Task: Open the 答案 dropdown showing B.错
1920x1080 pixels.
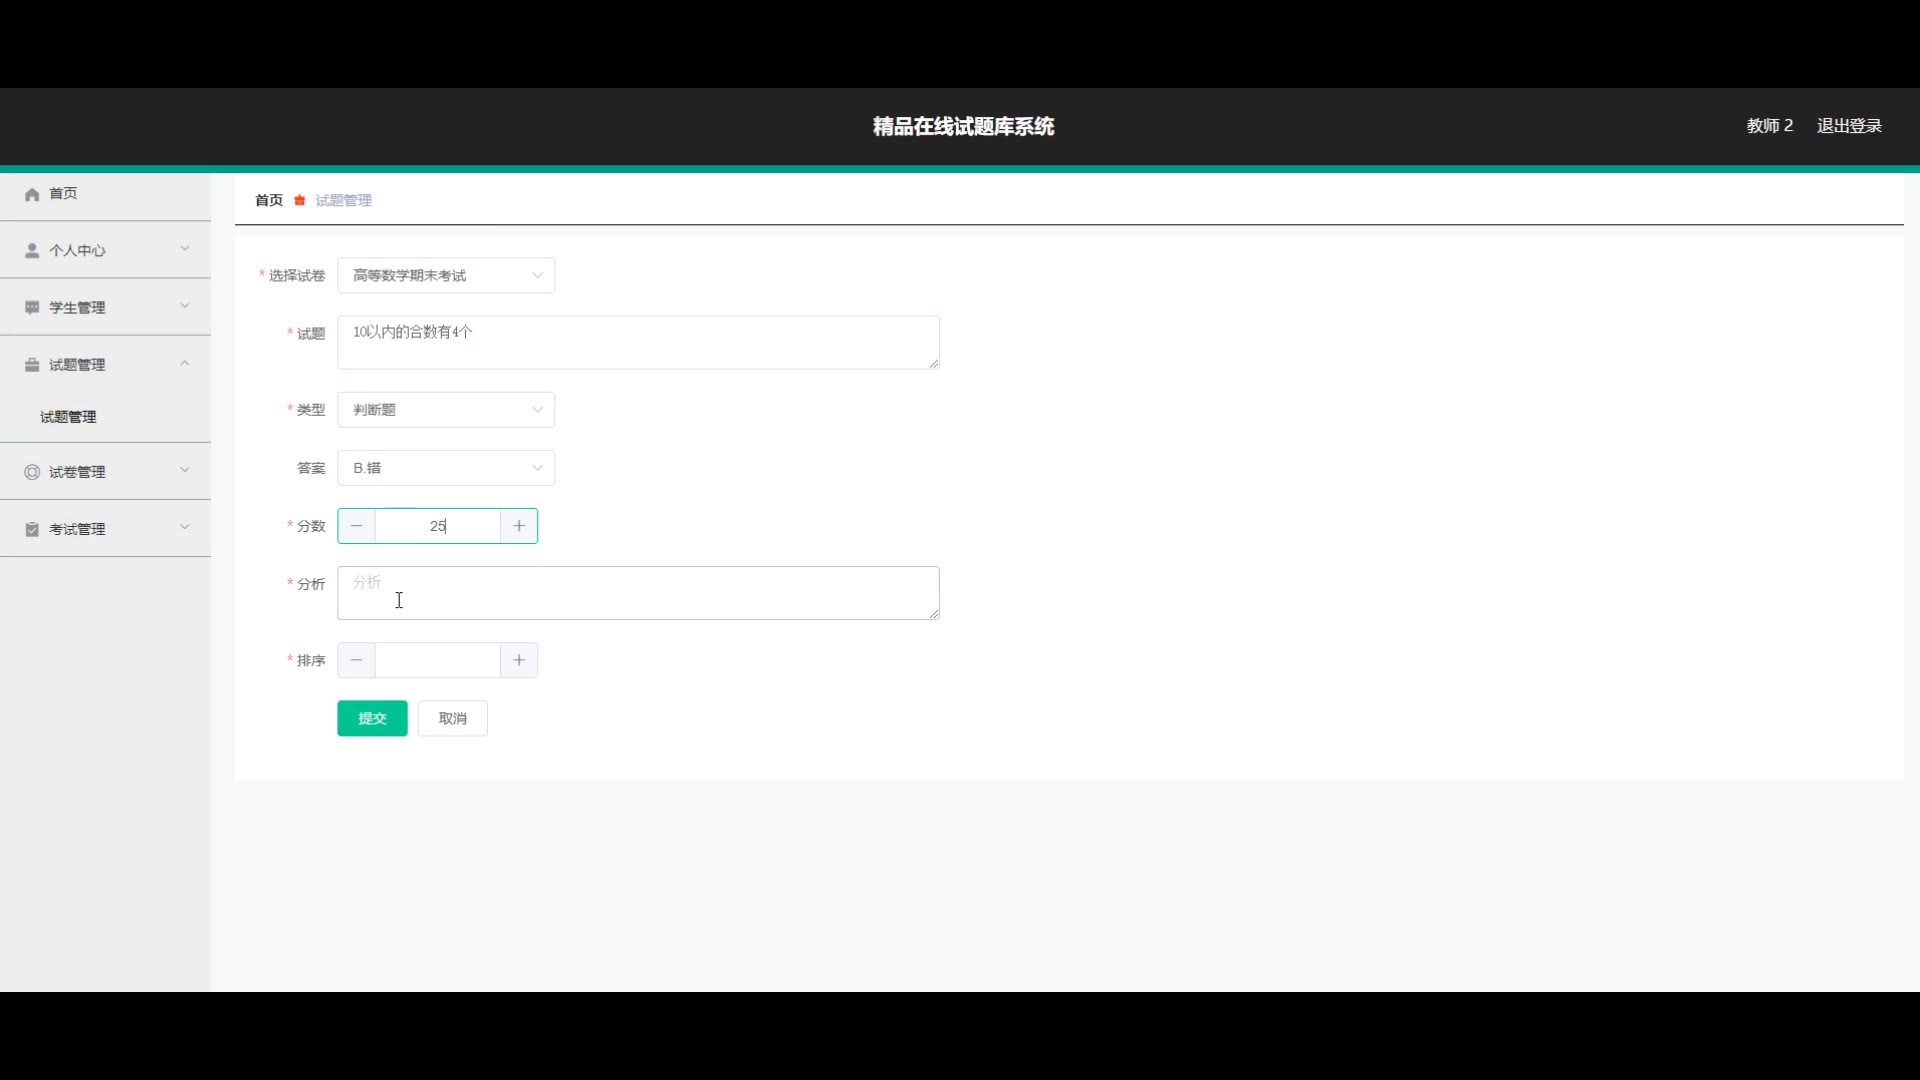Action: [446, 468]
